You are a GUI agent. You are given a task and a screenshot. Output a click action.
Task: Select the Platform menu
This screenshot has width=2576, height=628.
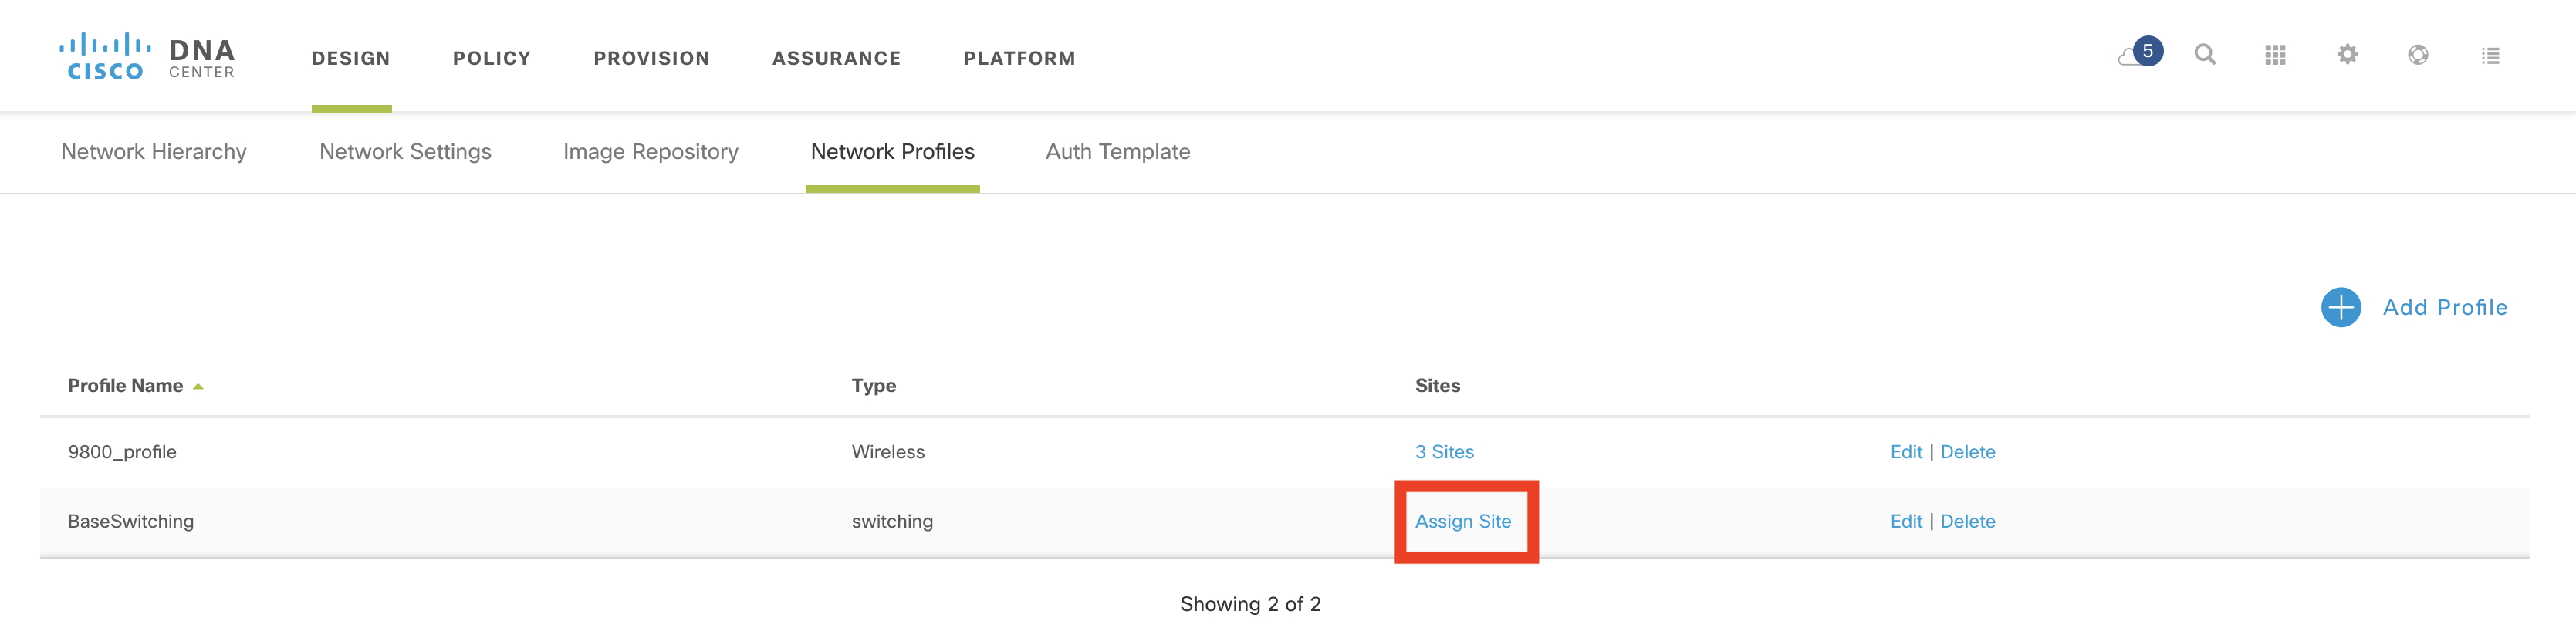(1019, 58)
